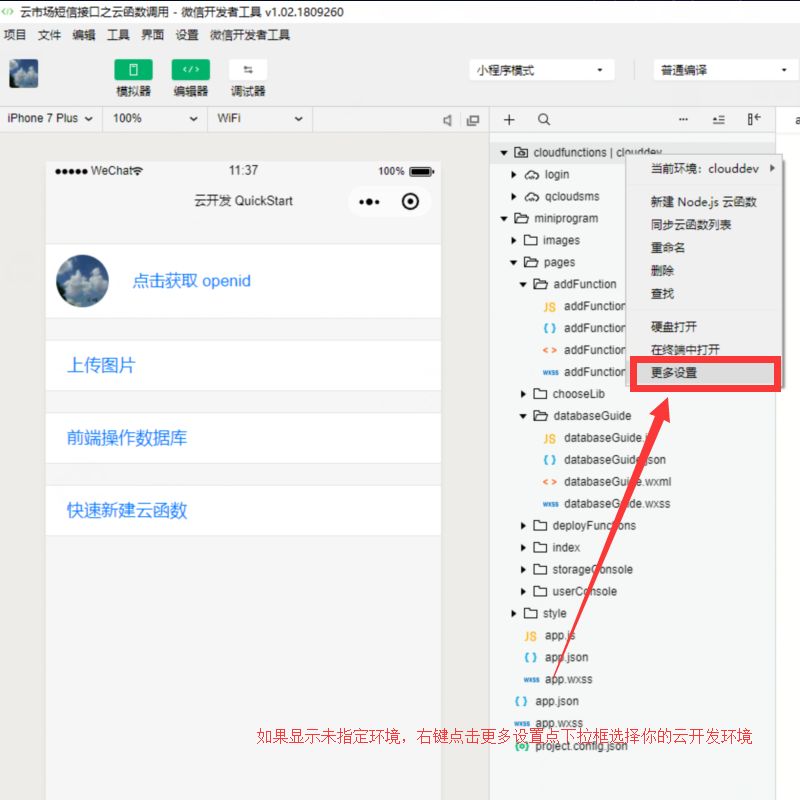800x800 pixels.
Task: Expand the qcloudsms cloud function
Action: pyautogui.click(x=514, y=196)
